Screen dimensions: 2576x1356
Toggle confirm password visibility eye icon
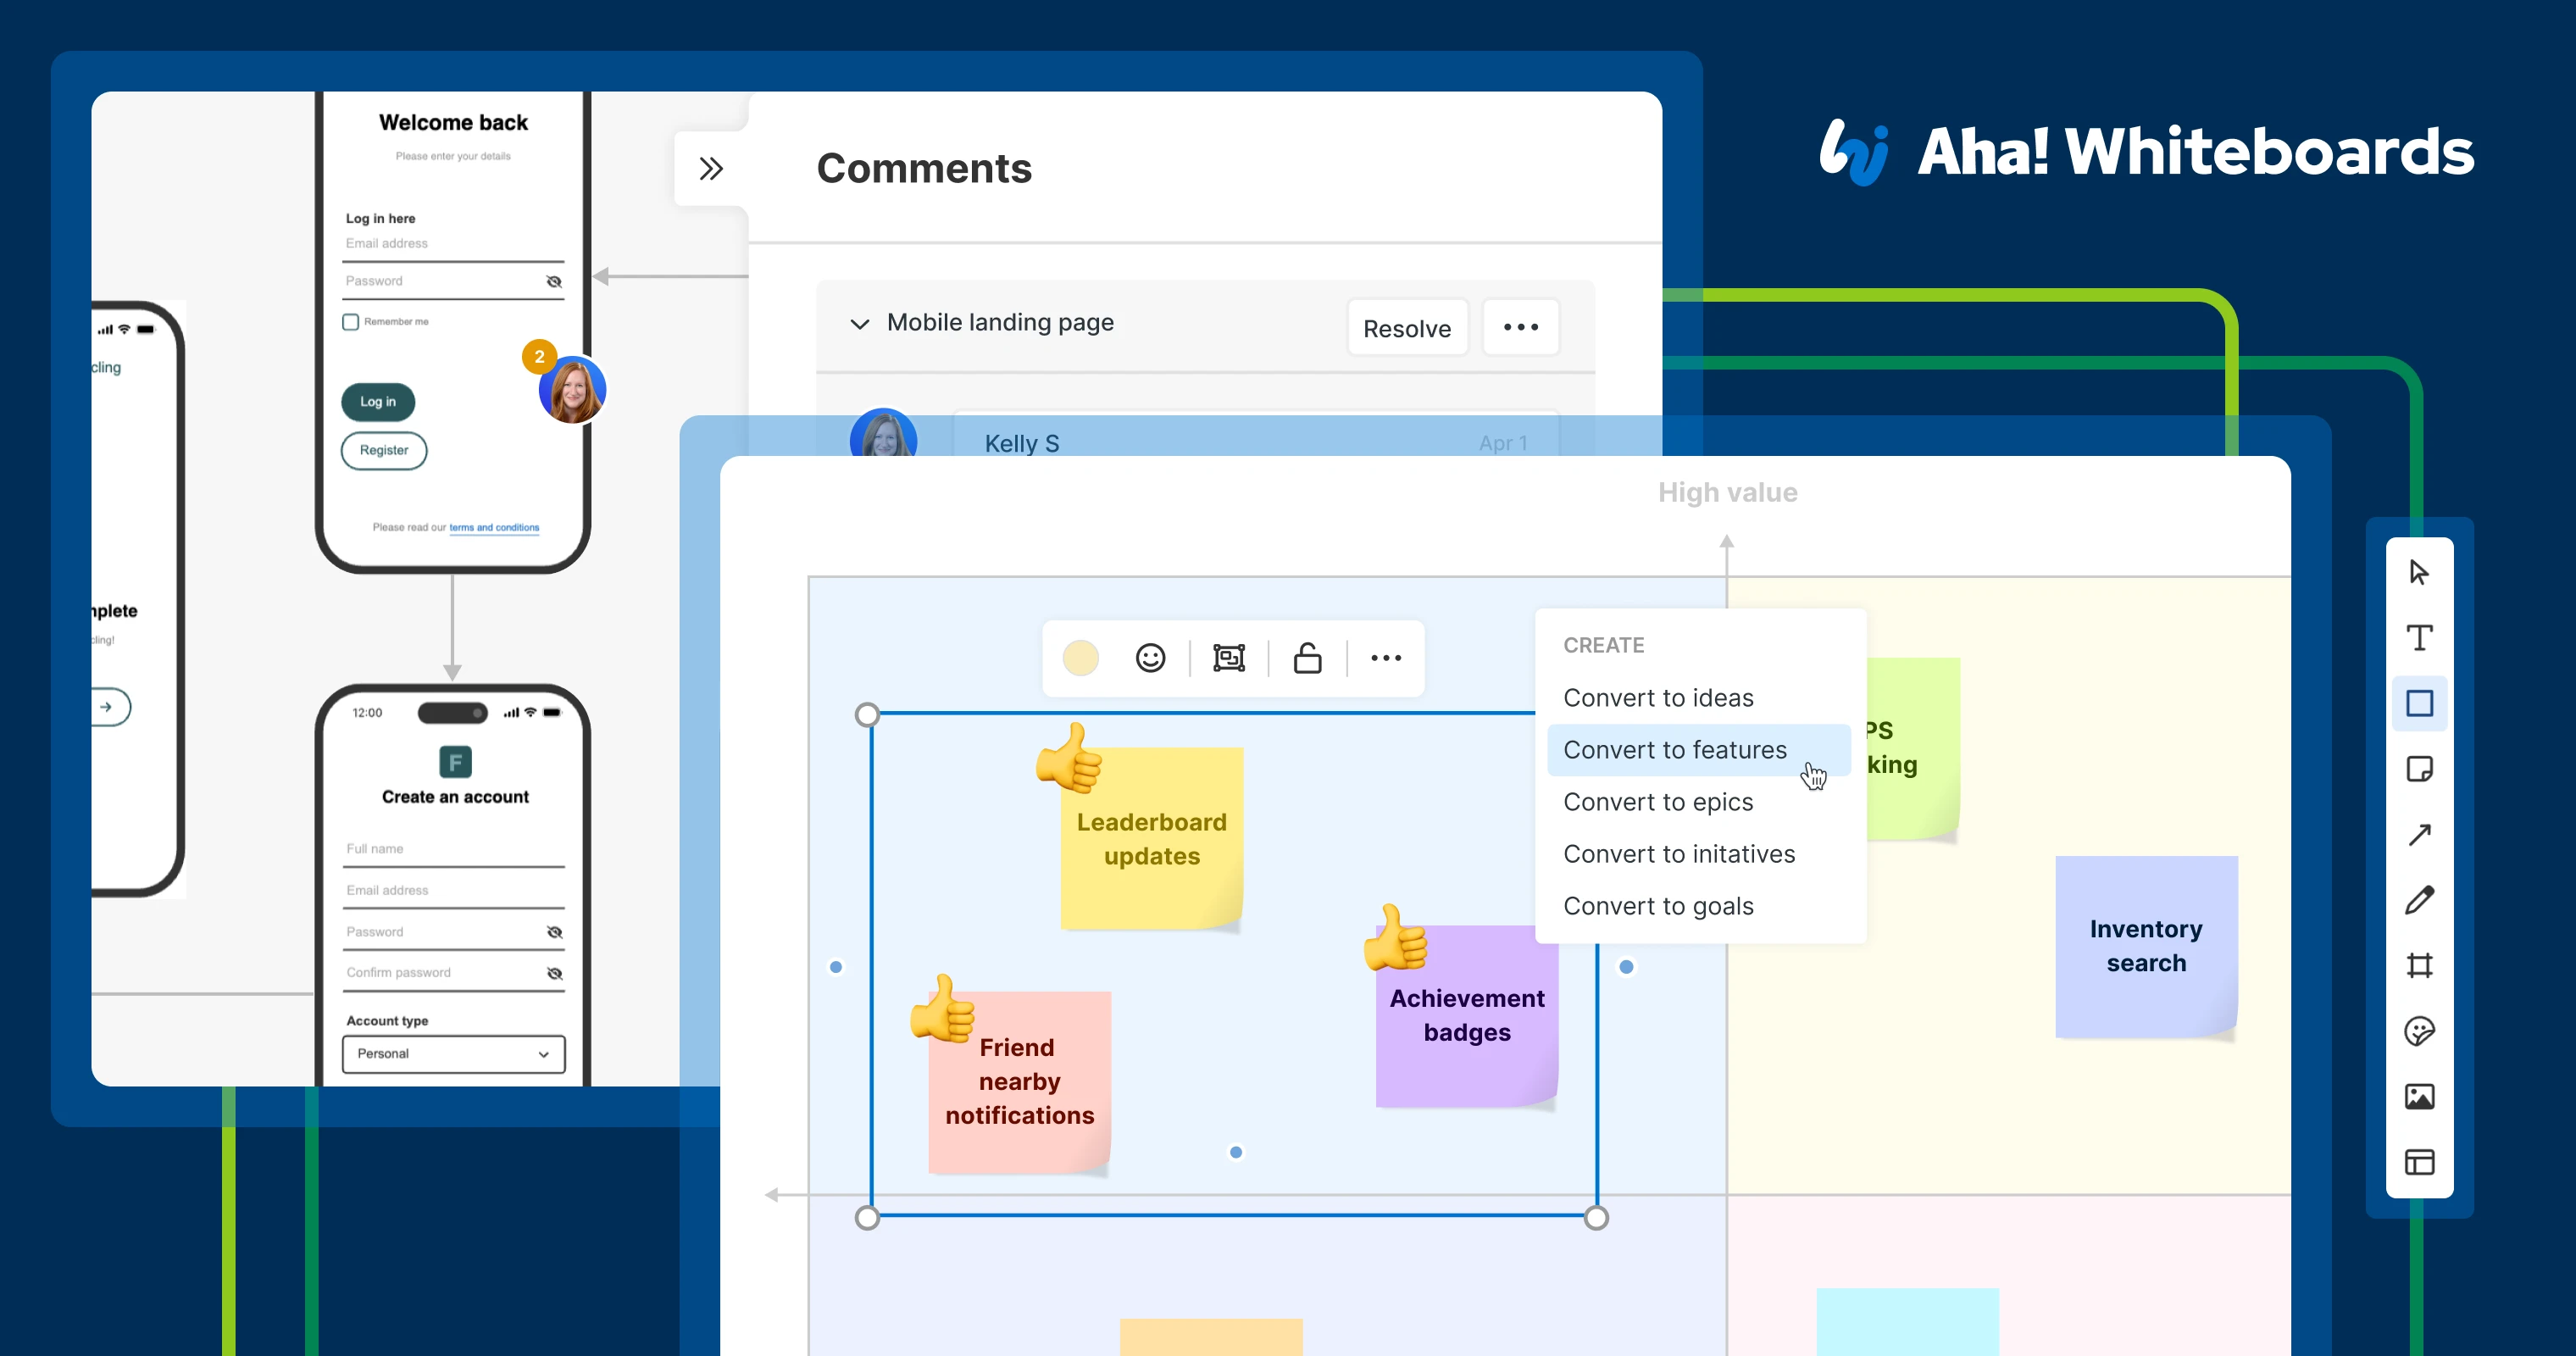tap(554, 972)
